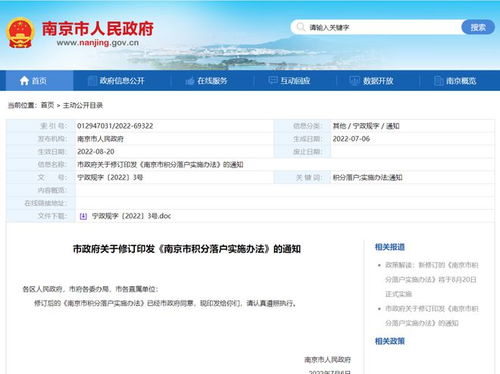Click the 相关报道 section heading
This screenshot has width=500, height=374.
(390, 247)
